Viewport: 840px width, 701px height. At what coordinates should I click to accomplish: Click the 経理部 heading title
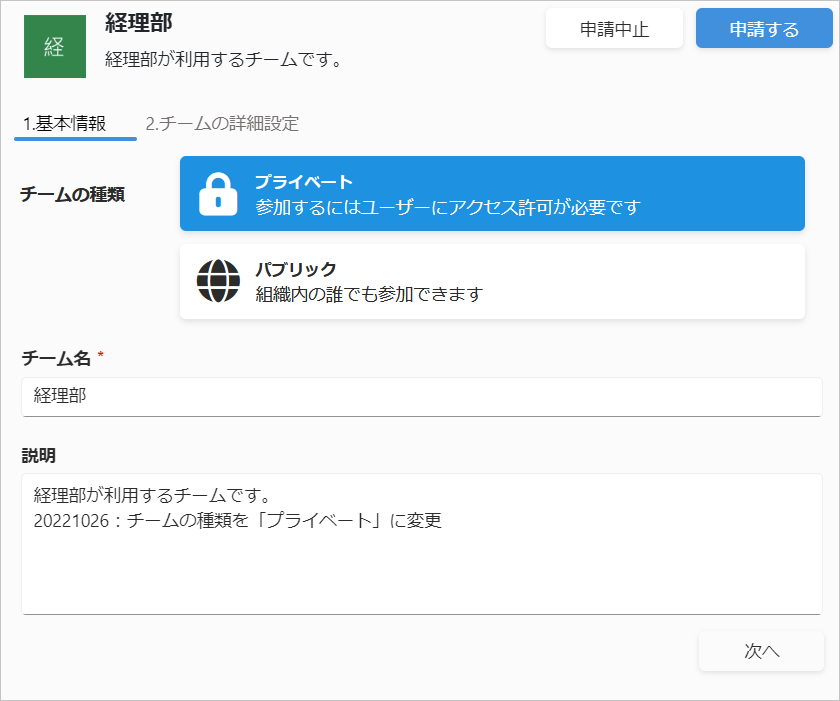coord(139,23)
